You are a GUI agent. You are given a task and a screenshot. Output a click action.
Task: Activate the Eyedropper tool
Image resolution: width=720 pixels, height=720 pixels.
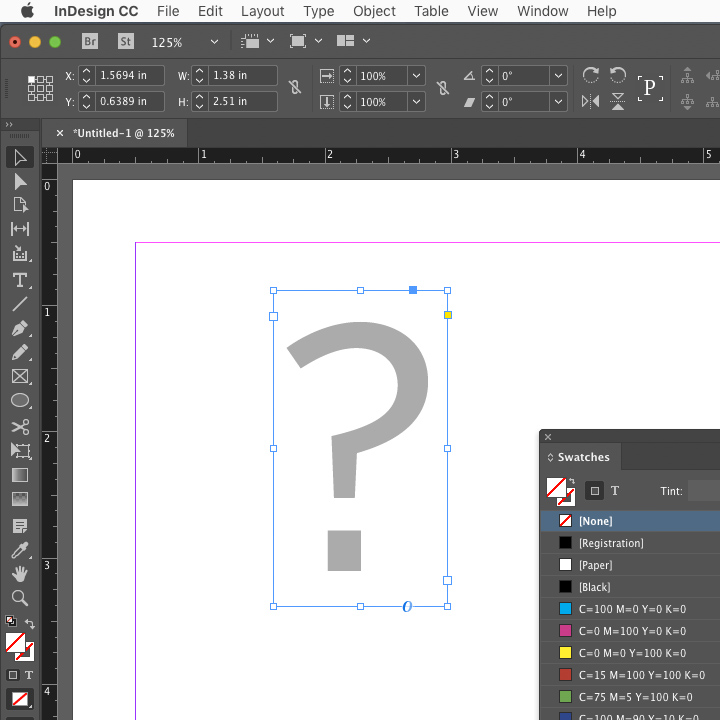tap(19, 549)
